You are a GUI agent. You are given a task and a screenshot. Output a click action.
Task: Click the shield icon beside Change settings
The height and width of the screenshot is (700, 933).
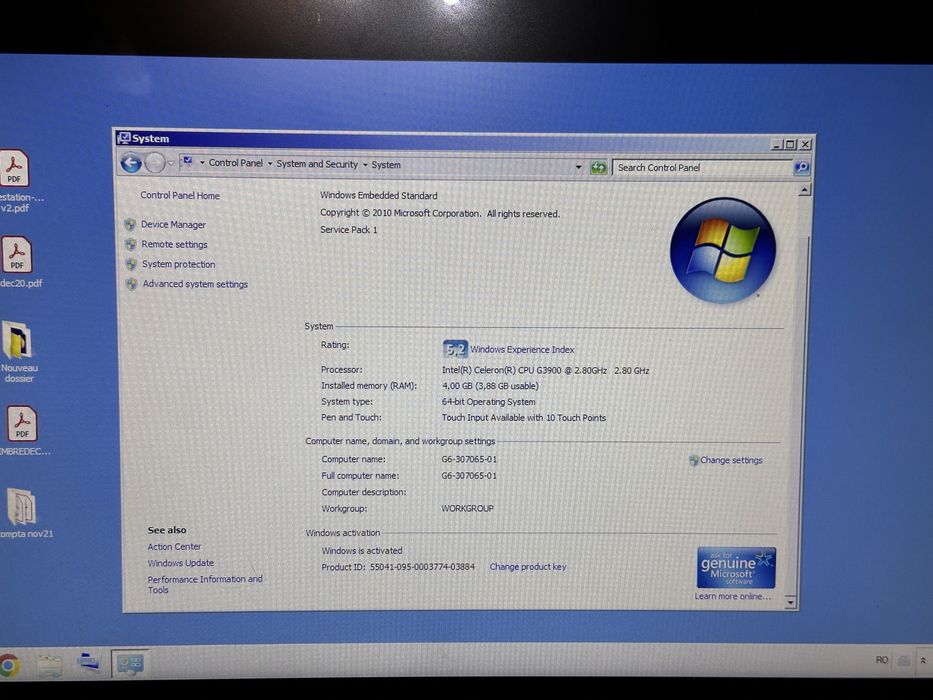coord(694,461)
